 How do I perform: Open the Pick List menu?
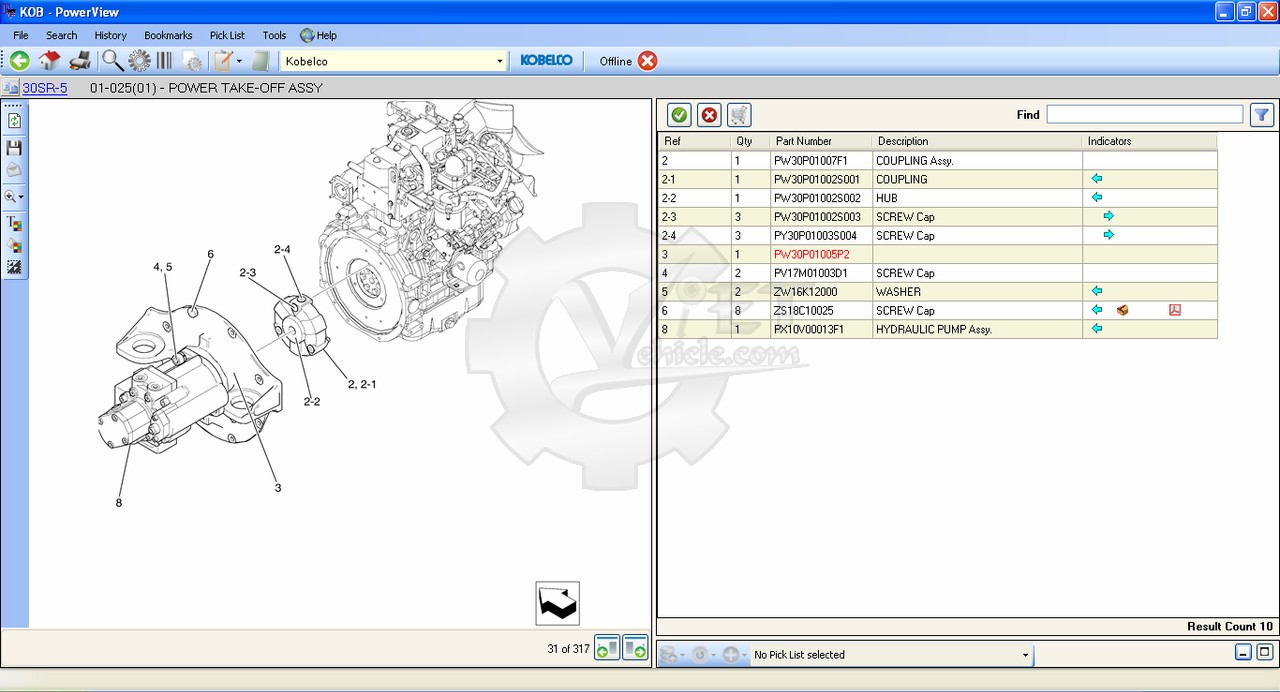click(x=227, y=35)
